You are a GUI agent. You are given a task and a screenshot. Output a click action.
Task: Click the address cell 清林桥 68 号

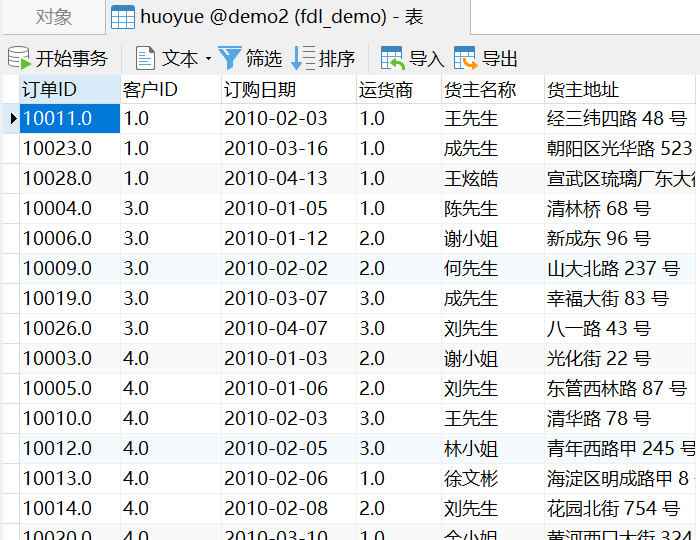620,208
